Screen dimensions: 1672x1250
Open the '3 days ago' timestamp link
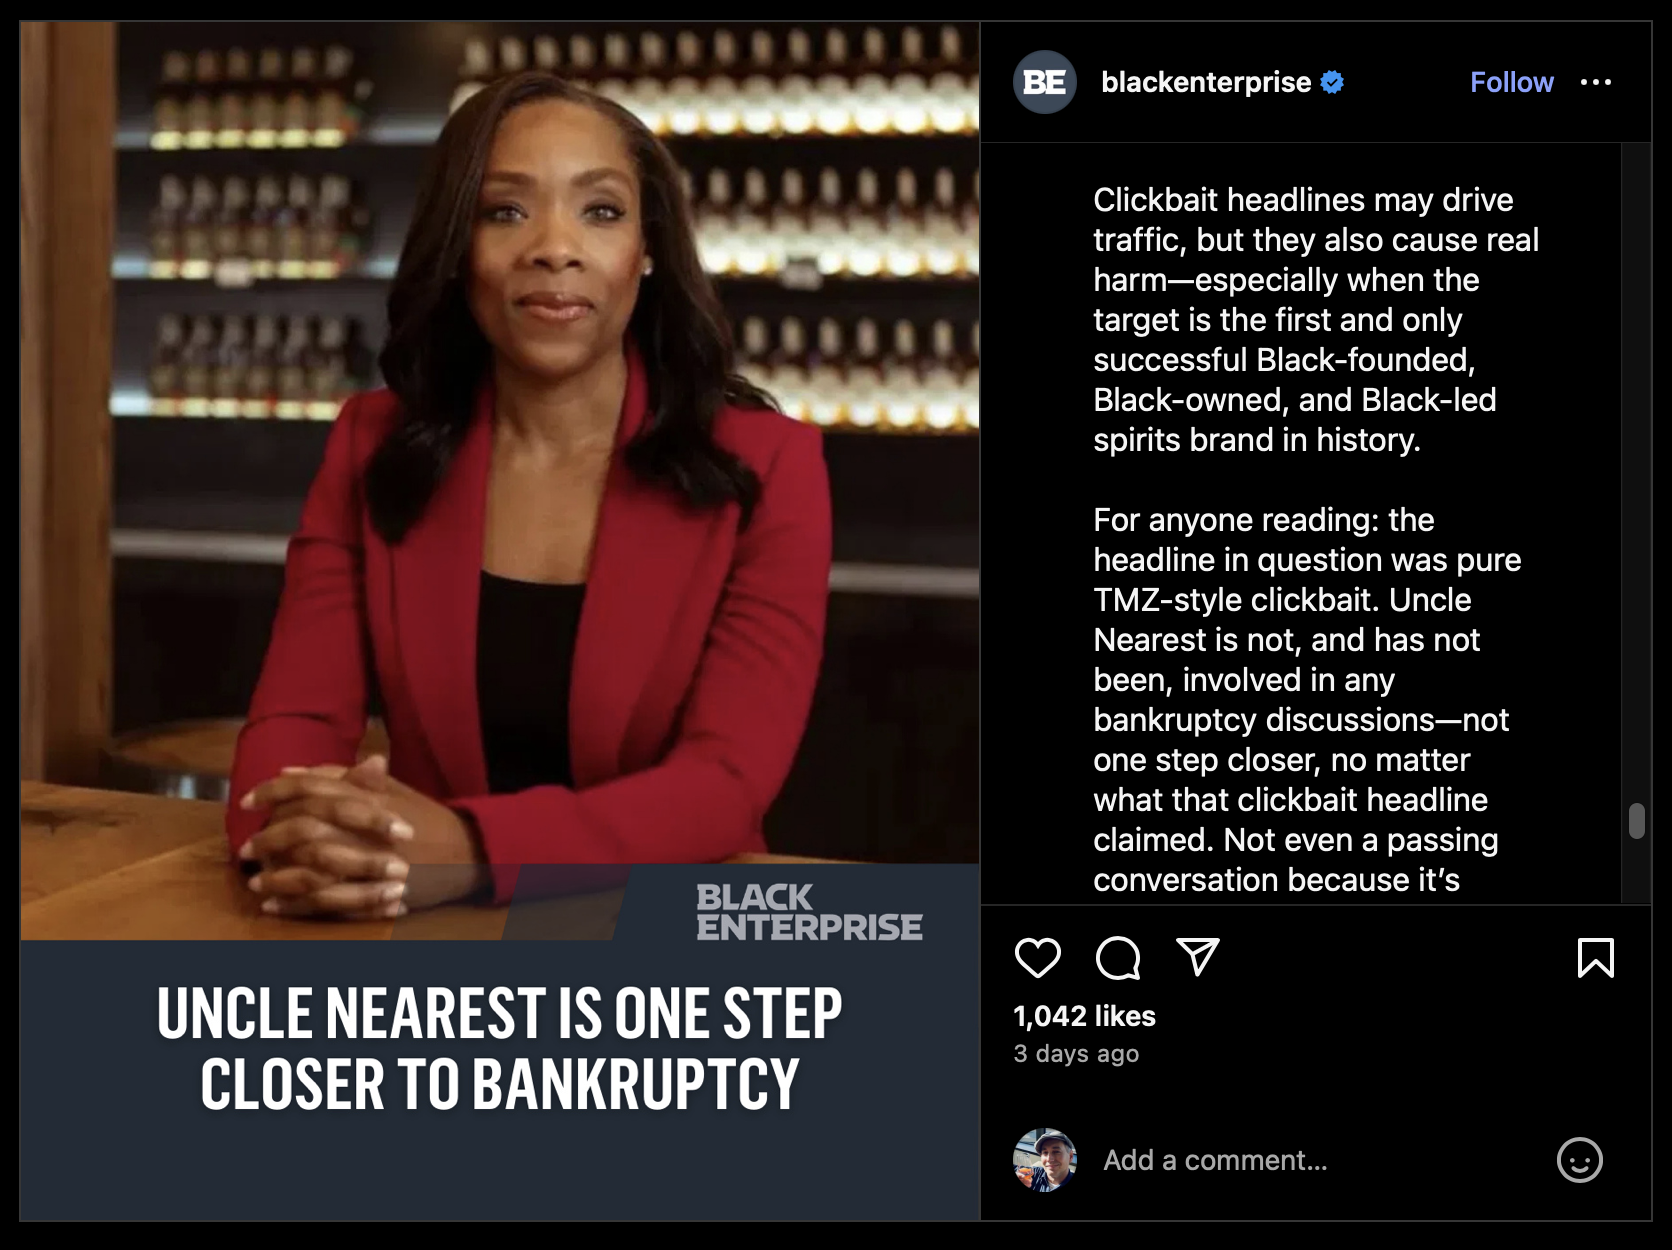pos(1076,1054)
